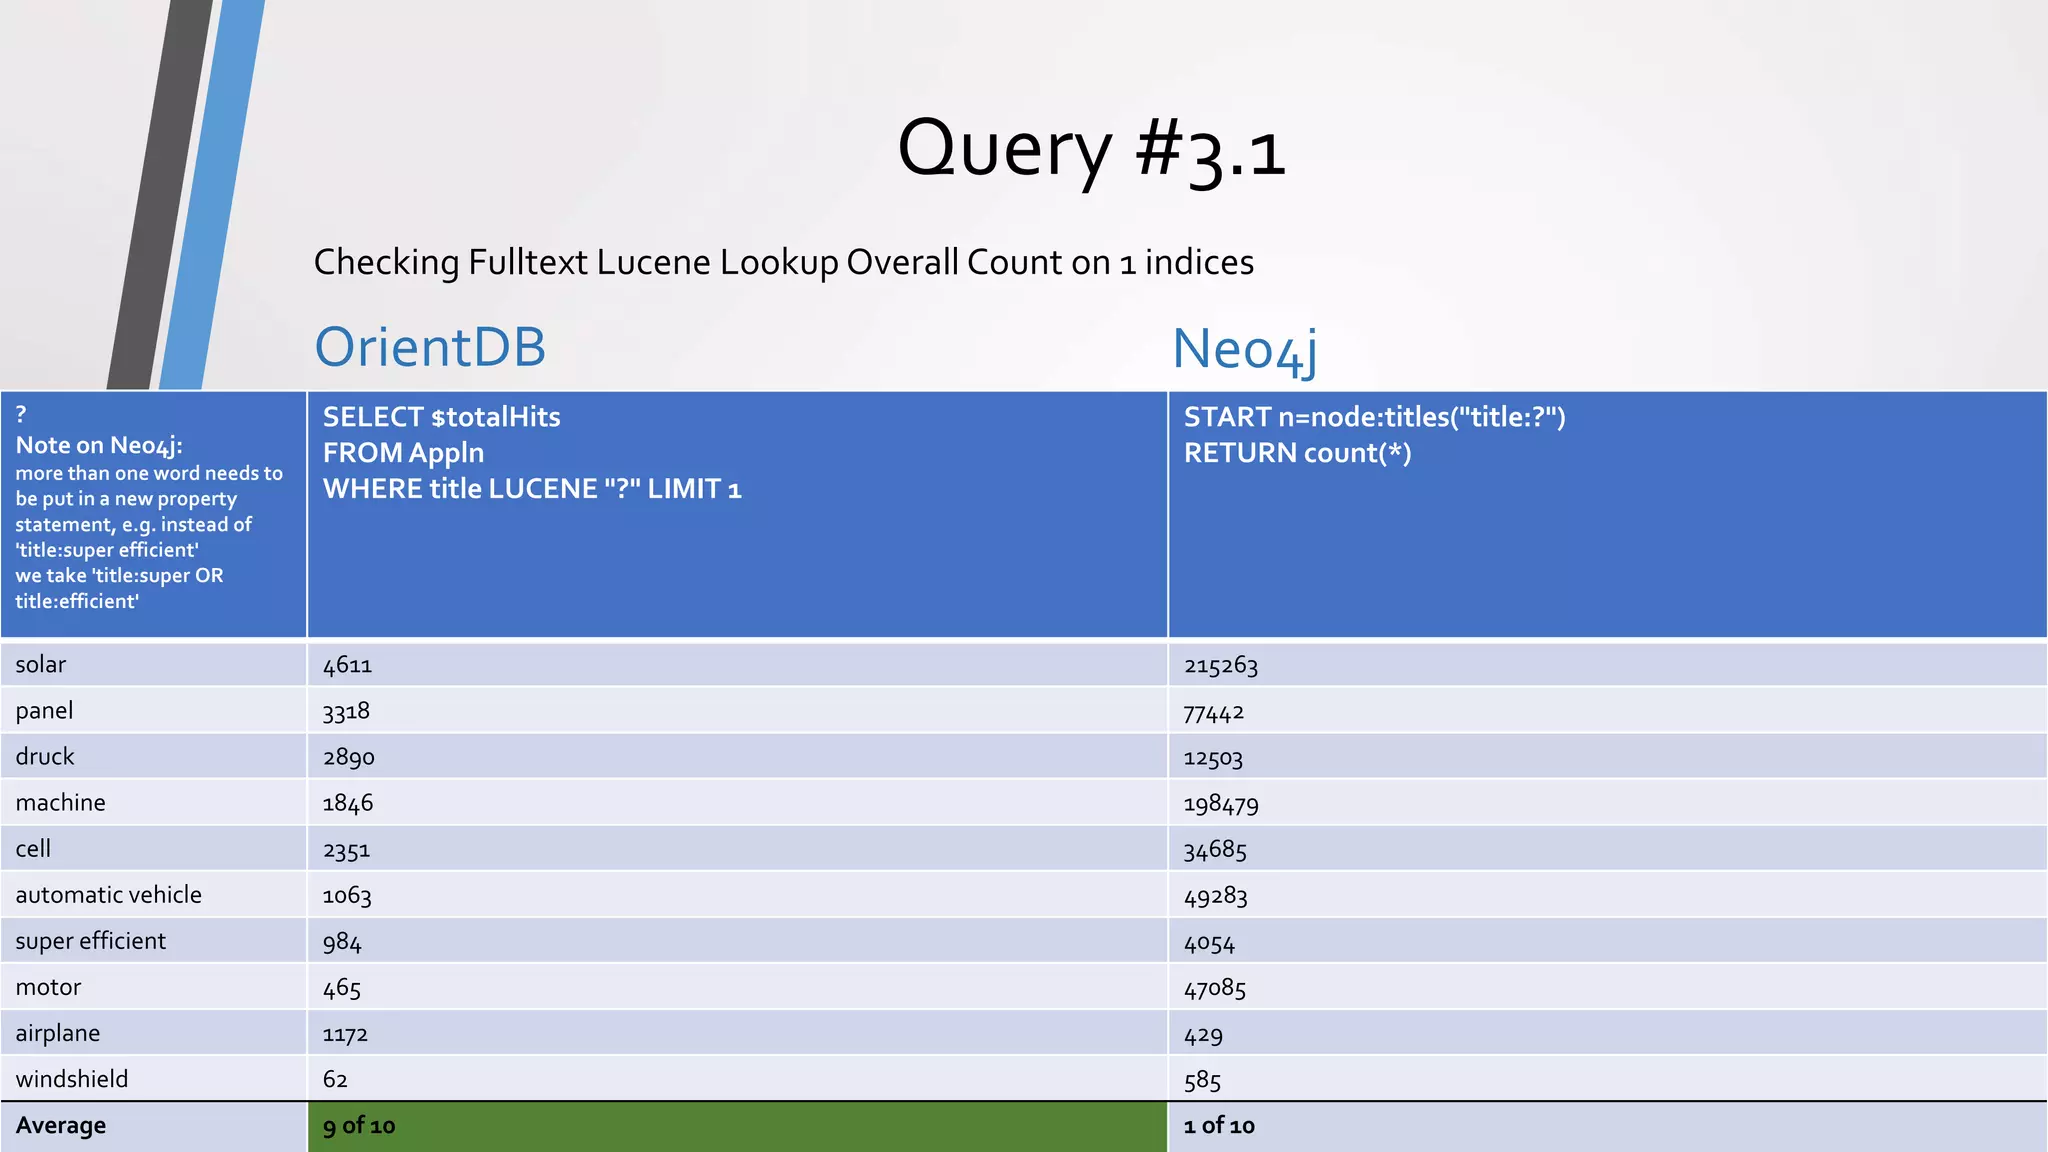Viewport: 2048px width, 1152px height.
Task: Click Neo4j value '198479'
Action: point(1221,804)
